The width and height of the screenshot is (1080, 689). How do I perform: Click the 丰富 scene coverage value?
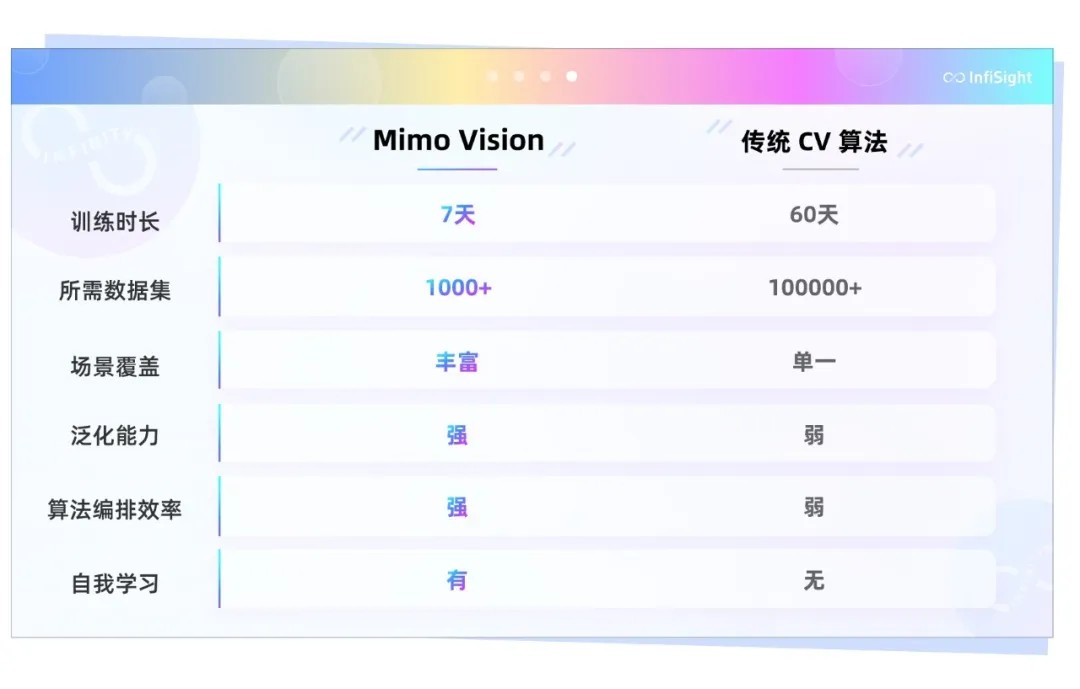(x=457, y=362)
